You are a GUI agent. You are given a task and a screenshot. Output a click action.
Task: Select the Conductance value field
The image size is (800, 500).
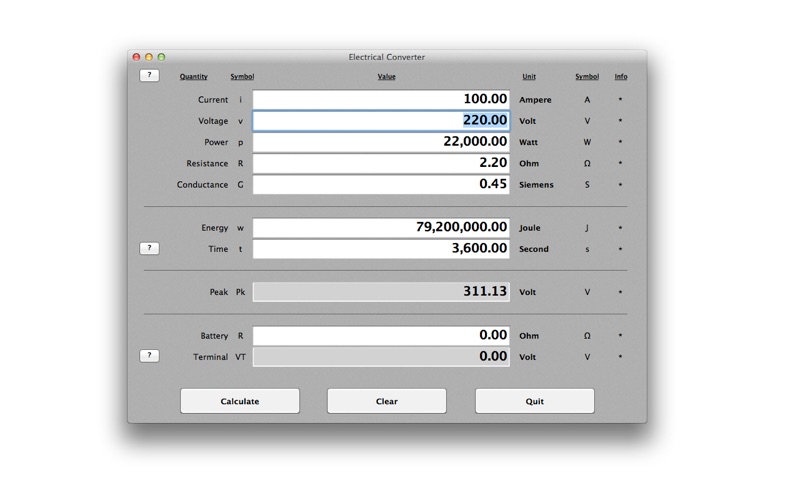[381, 185]
